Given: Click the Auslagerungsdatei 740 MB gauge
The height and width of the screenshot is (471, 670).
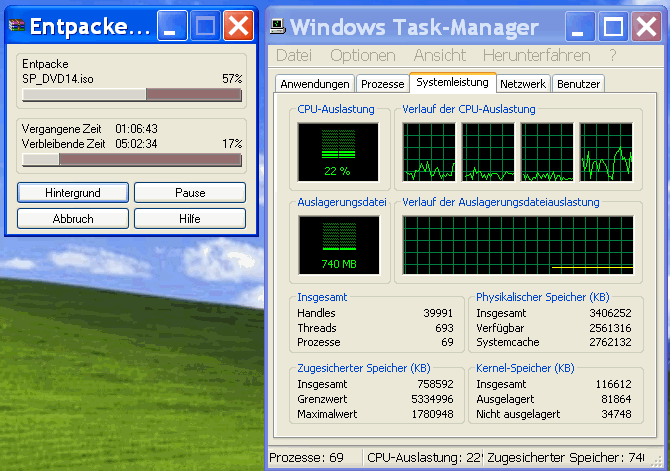Looking at the screenshot, I should pos(339,245).
